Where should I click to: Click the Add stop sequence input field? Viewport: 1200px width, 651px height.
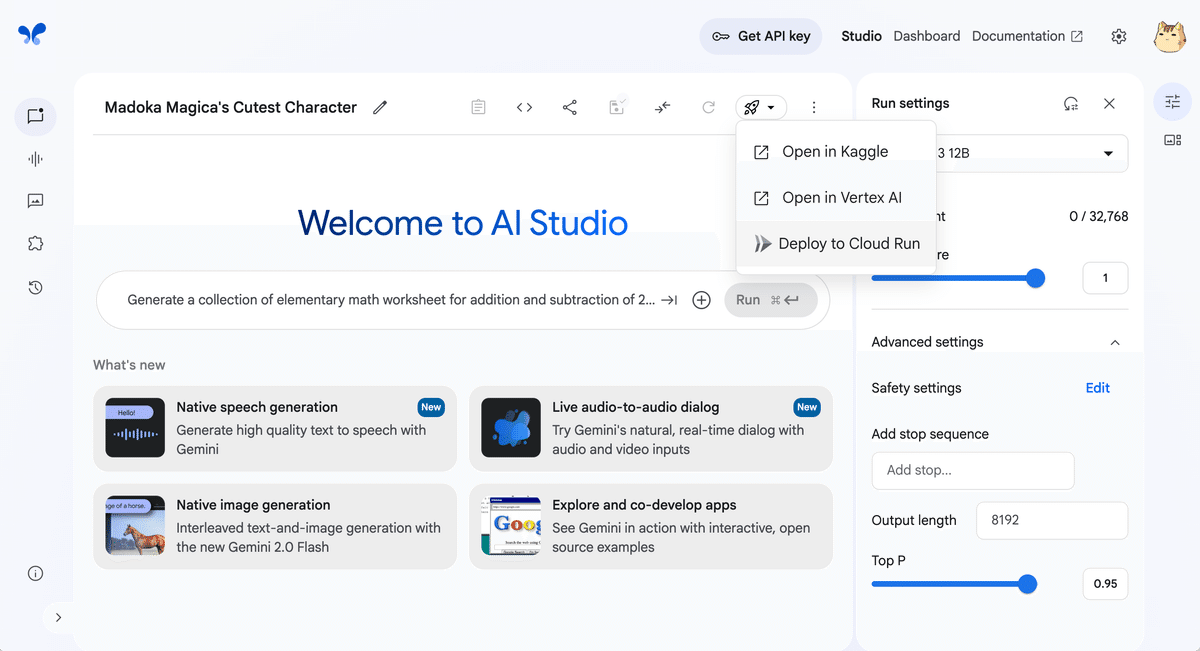[972, 470]
